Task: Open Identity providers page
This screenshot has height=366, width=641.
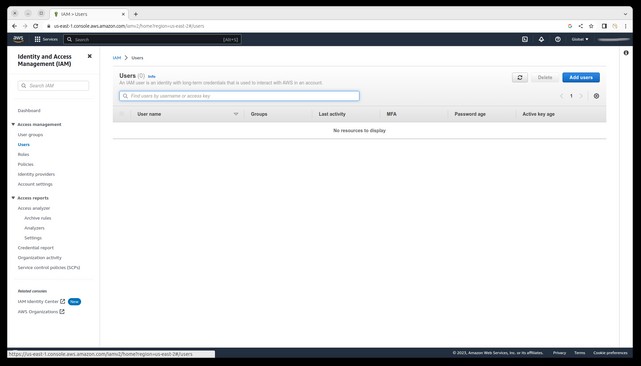Action: point(36,174)
